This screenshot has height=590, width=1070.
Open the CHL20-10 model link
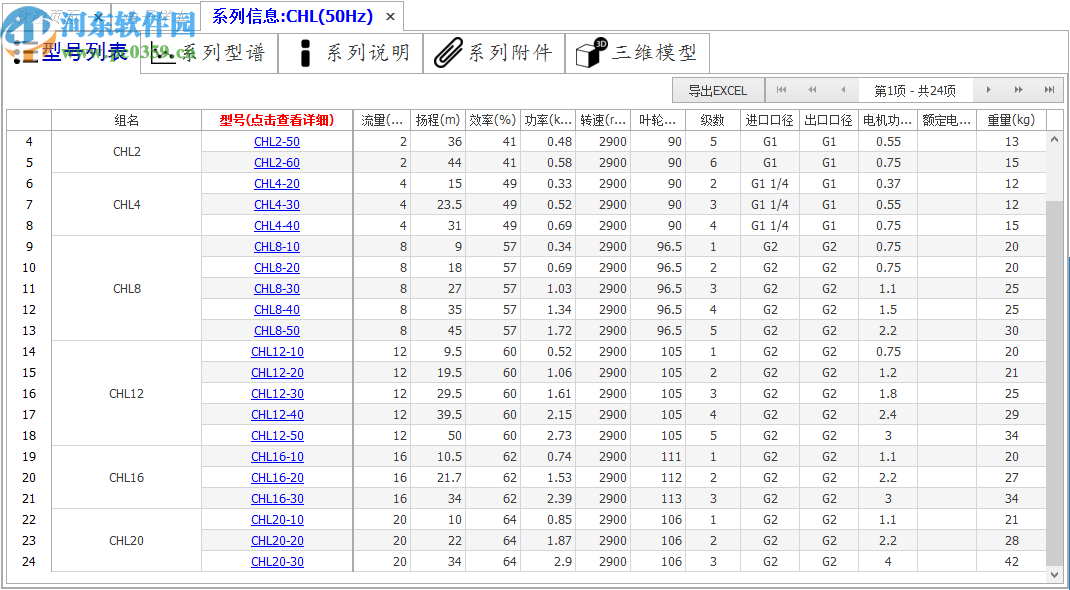277,519
